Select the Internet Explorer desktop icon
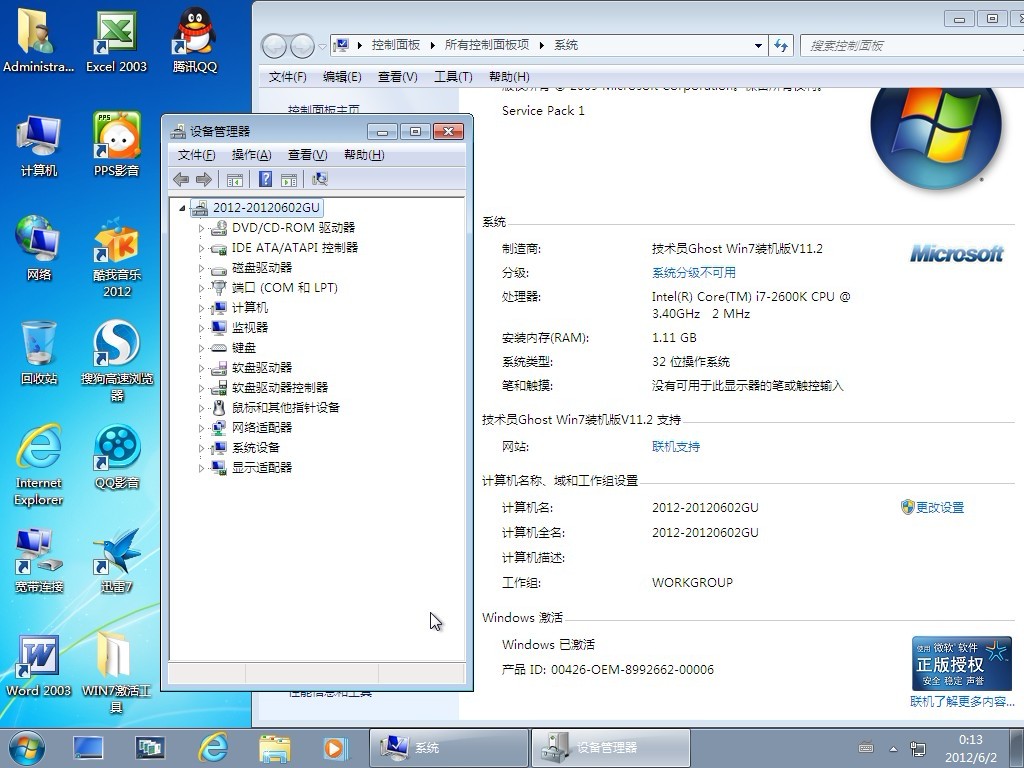The image size is (1024, 768). coord(39,465)
